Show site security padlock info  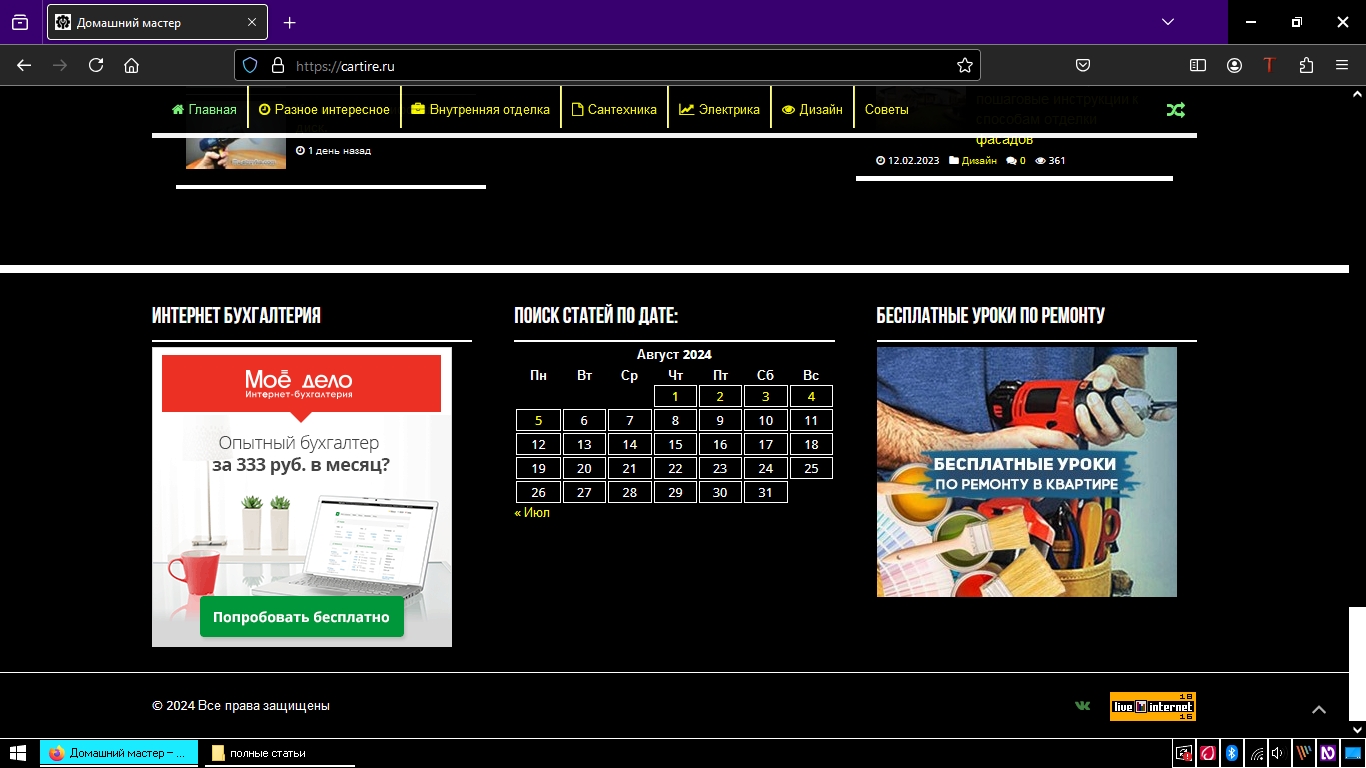click(x=278, y=65)
